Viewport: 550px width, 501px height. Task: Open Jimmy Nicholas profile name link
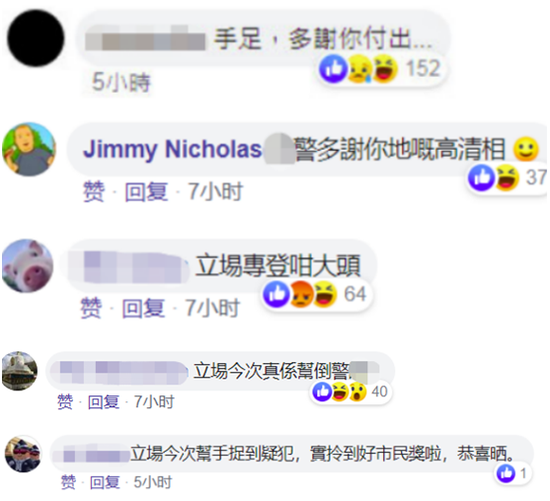tap(172, 149)
